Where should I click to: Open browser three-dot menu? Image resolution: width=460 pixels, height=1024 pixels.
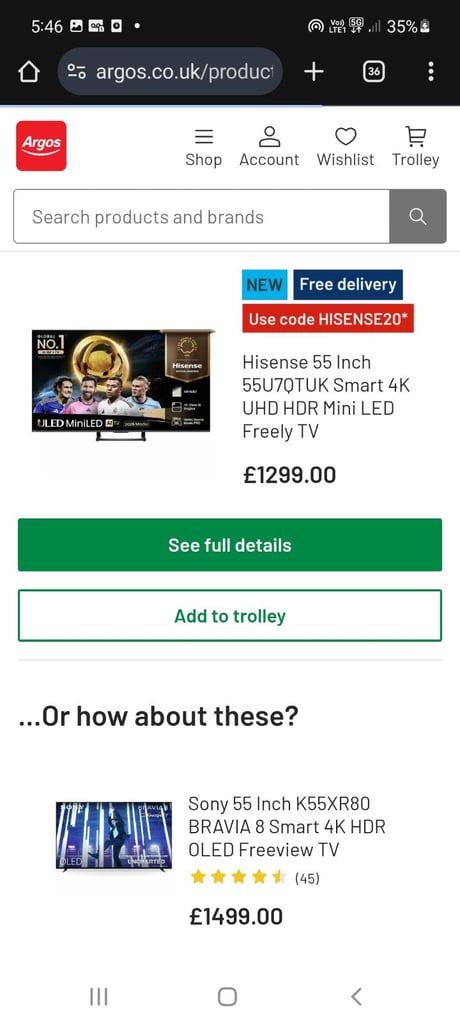click(431, 72)
